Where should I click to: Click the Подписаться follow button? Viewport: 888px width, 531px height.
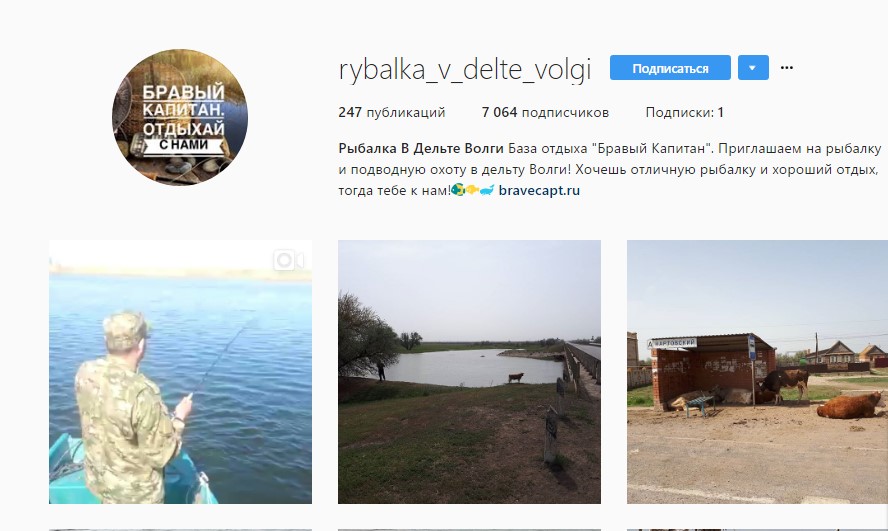point(670,68)
